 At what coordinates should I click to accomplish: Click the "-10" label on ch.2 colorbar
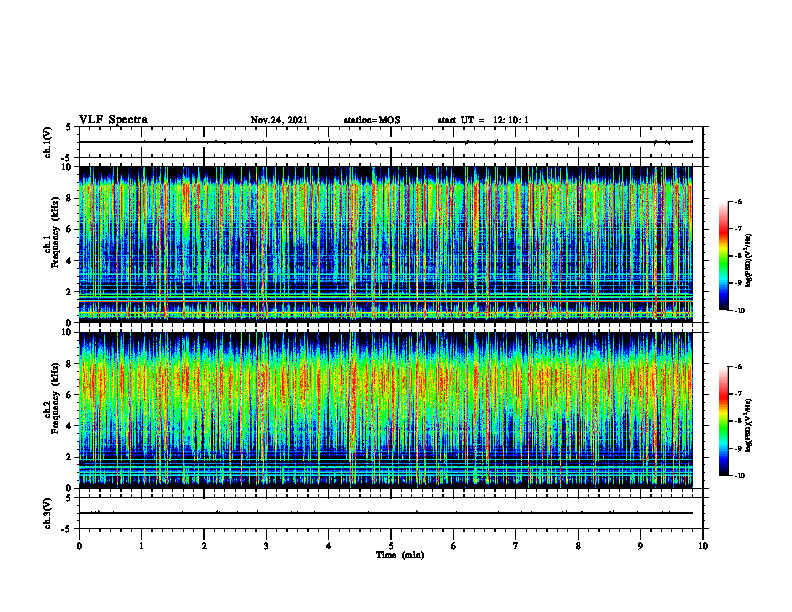point(738,476)
